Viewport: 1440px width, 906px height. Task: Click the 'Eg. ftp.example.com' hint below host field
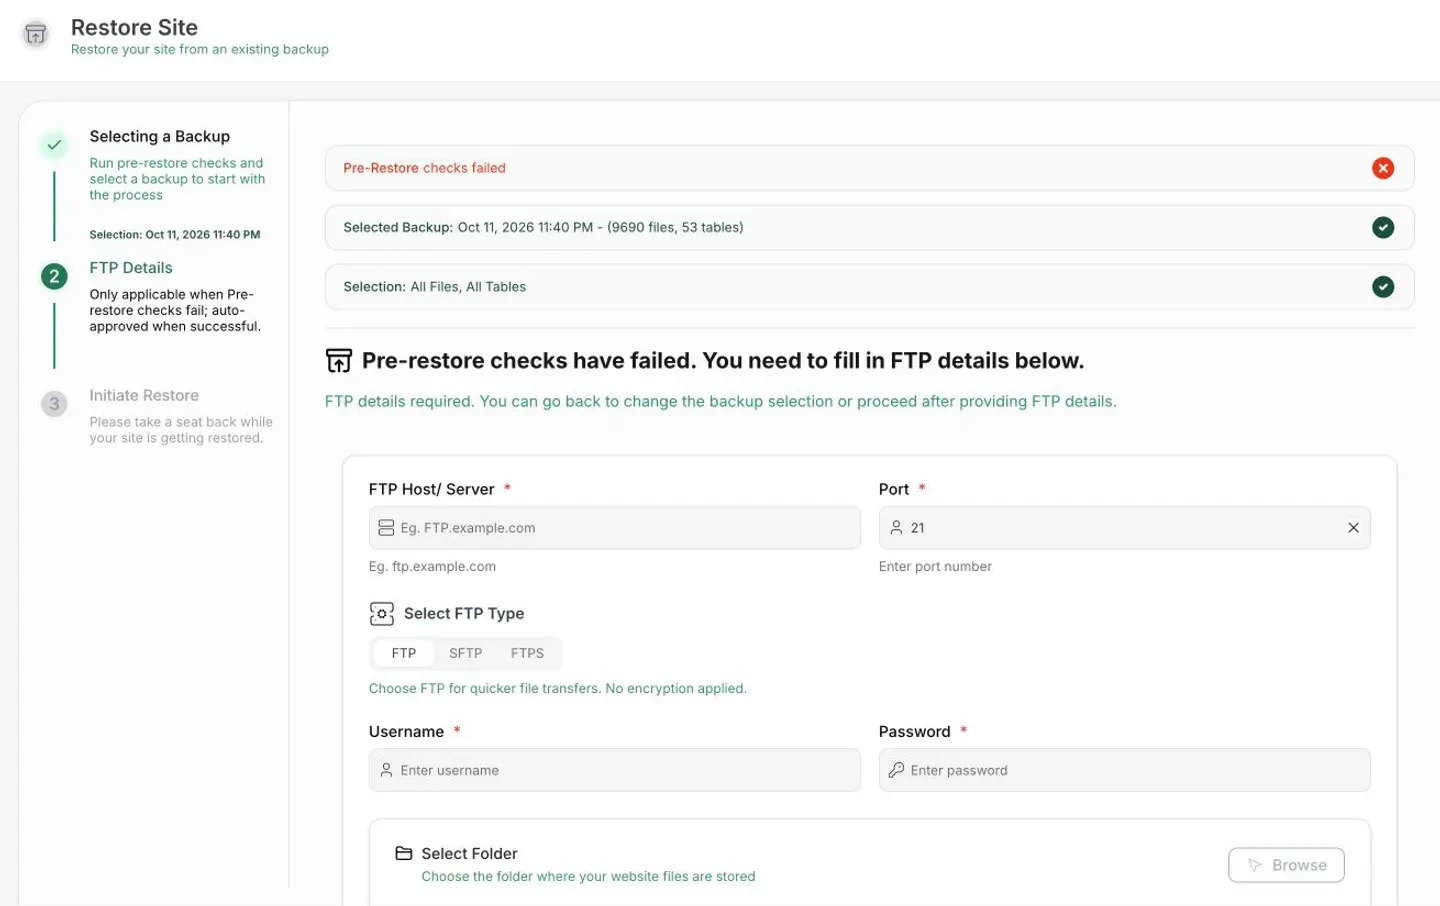pyautogui.click(x=432, y=567)
